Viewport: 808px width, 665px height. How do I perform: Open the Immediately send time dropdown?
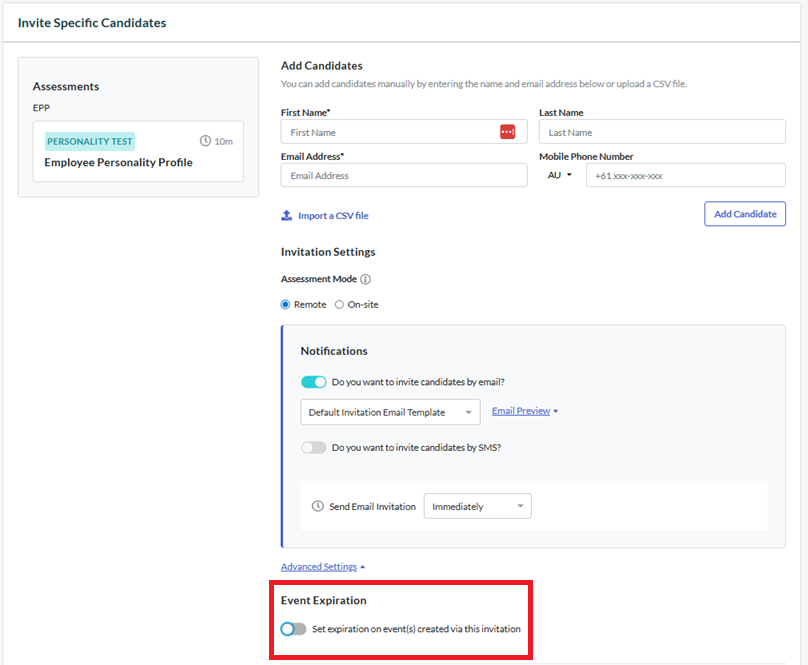pos(477,506)
